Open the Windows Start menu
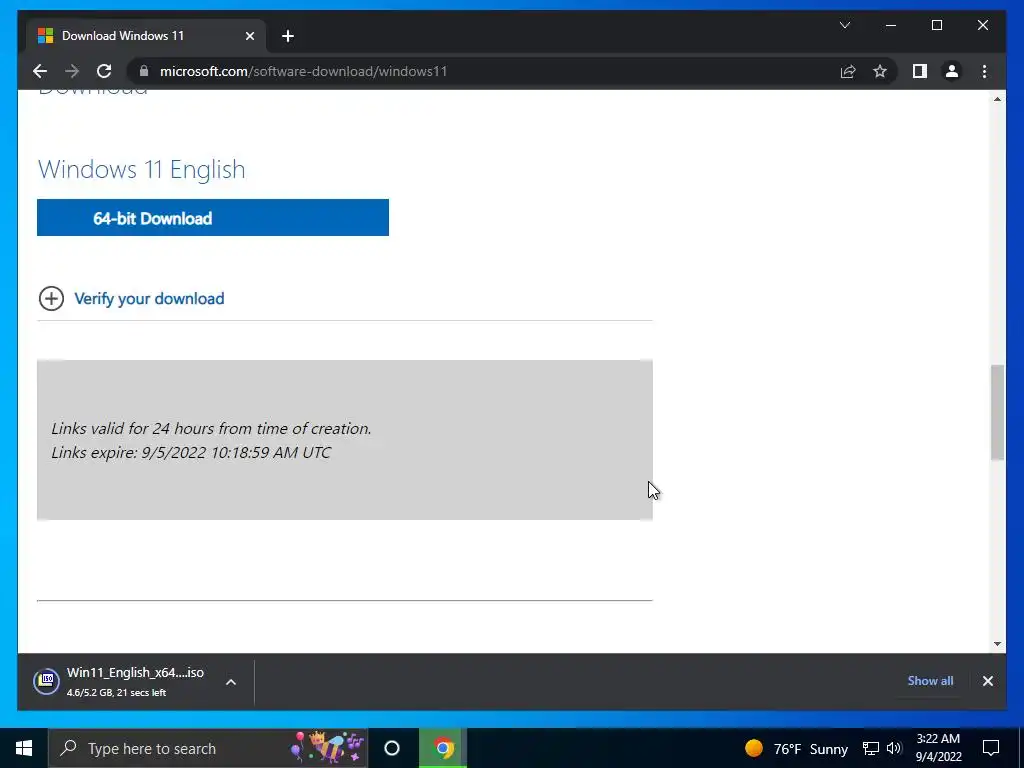Viewport: 1024px width, 768px height. 24,748
